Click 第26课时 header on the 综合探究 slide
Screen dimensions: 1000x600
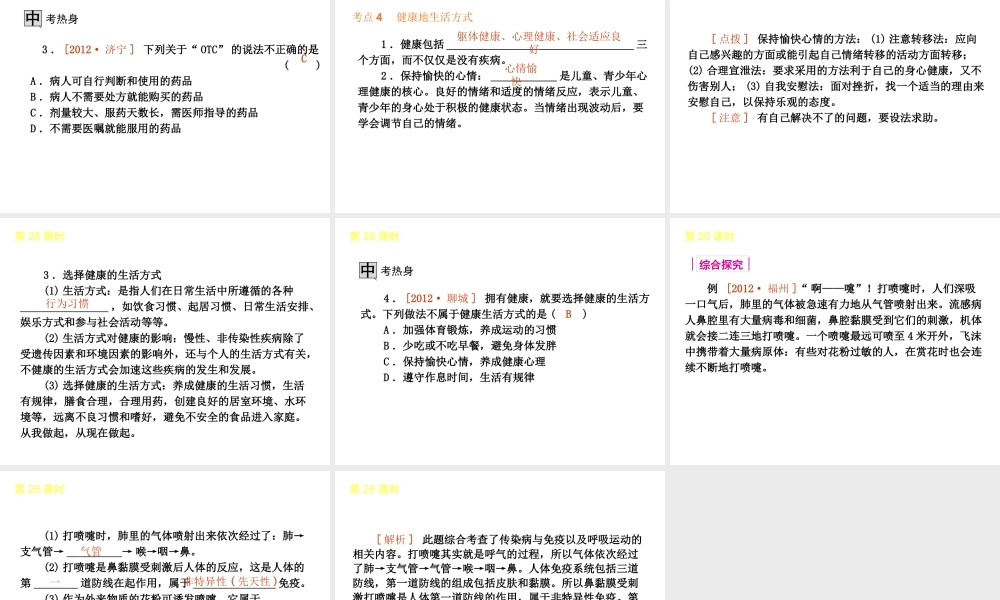pyautogui.click(x=710, y=237)
